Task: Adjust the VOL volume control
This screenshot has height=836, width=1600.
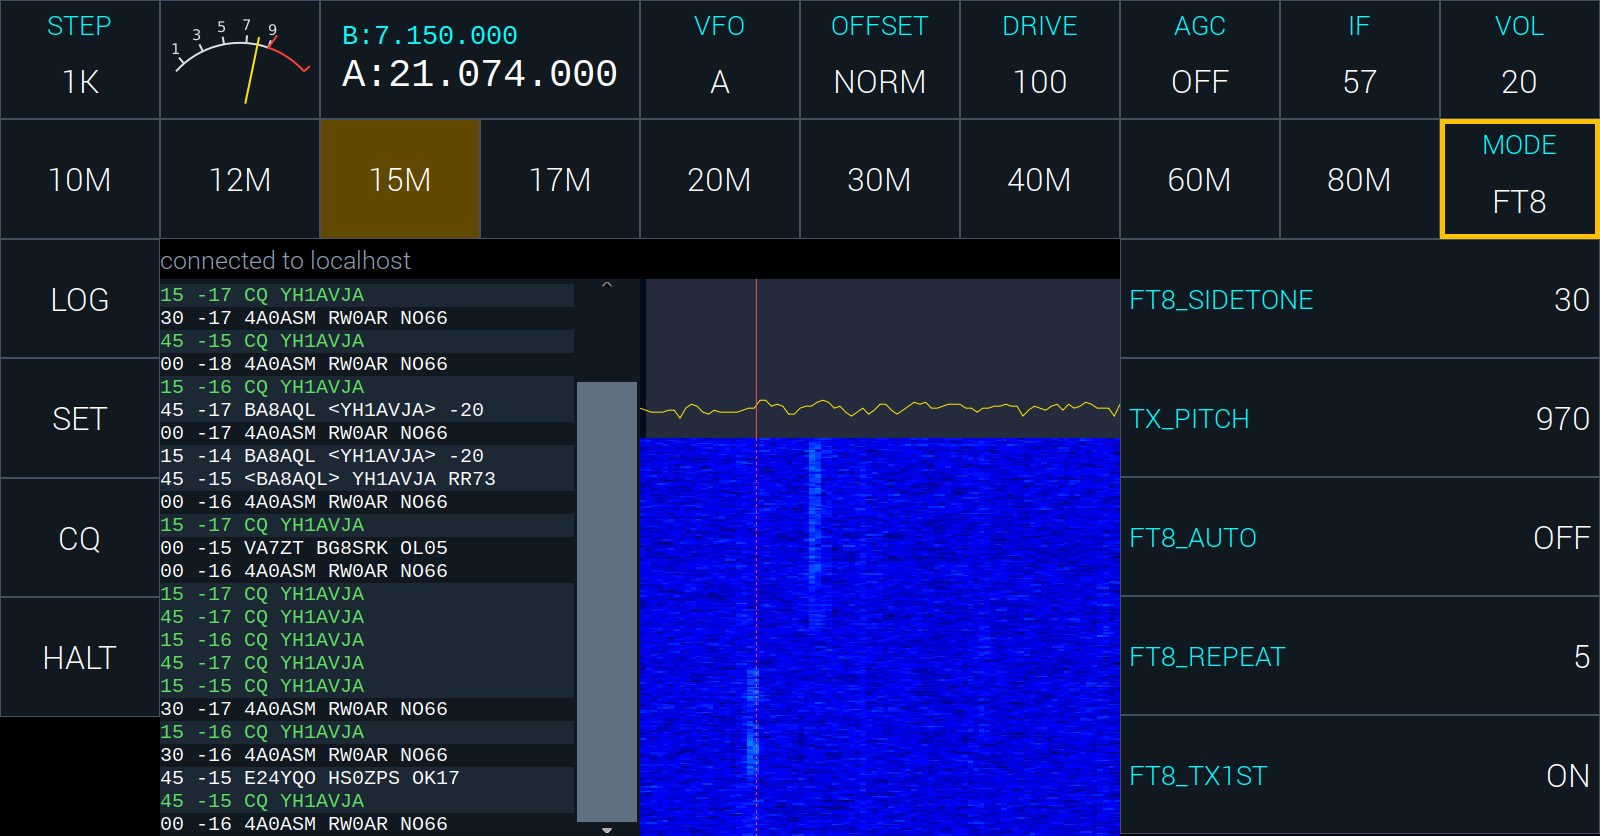Action: point(1520,60)
